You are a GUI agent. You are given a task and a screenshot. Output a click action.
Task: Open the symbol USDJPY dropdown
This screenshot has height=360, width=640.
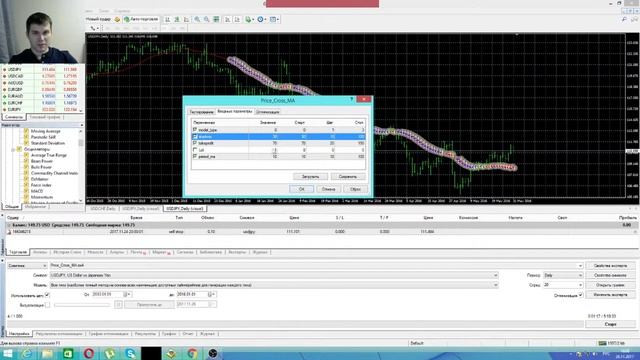pyautogui.click(x=496, y=276)
